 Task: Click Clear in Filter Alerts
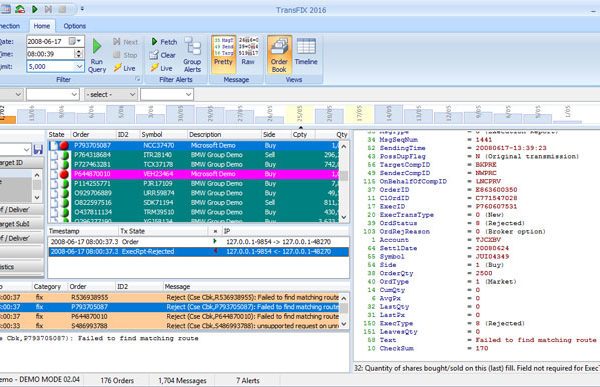(x=163, y=55)
